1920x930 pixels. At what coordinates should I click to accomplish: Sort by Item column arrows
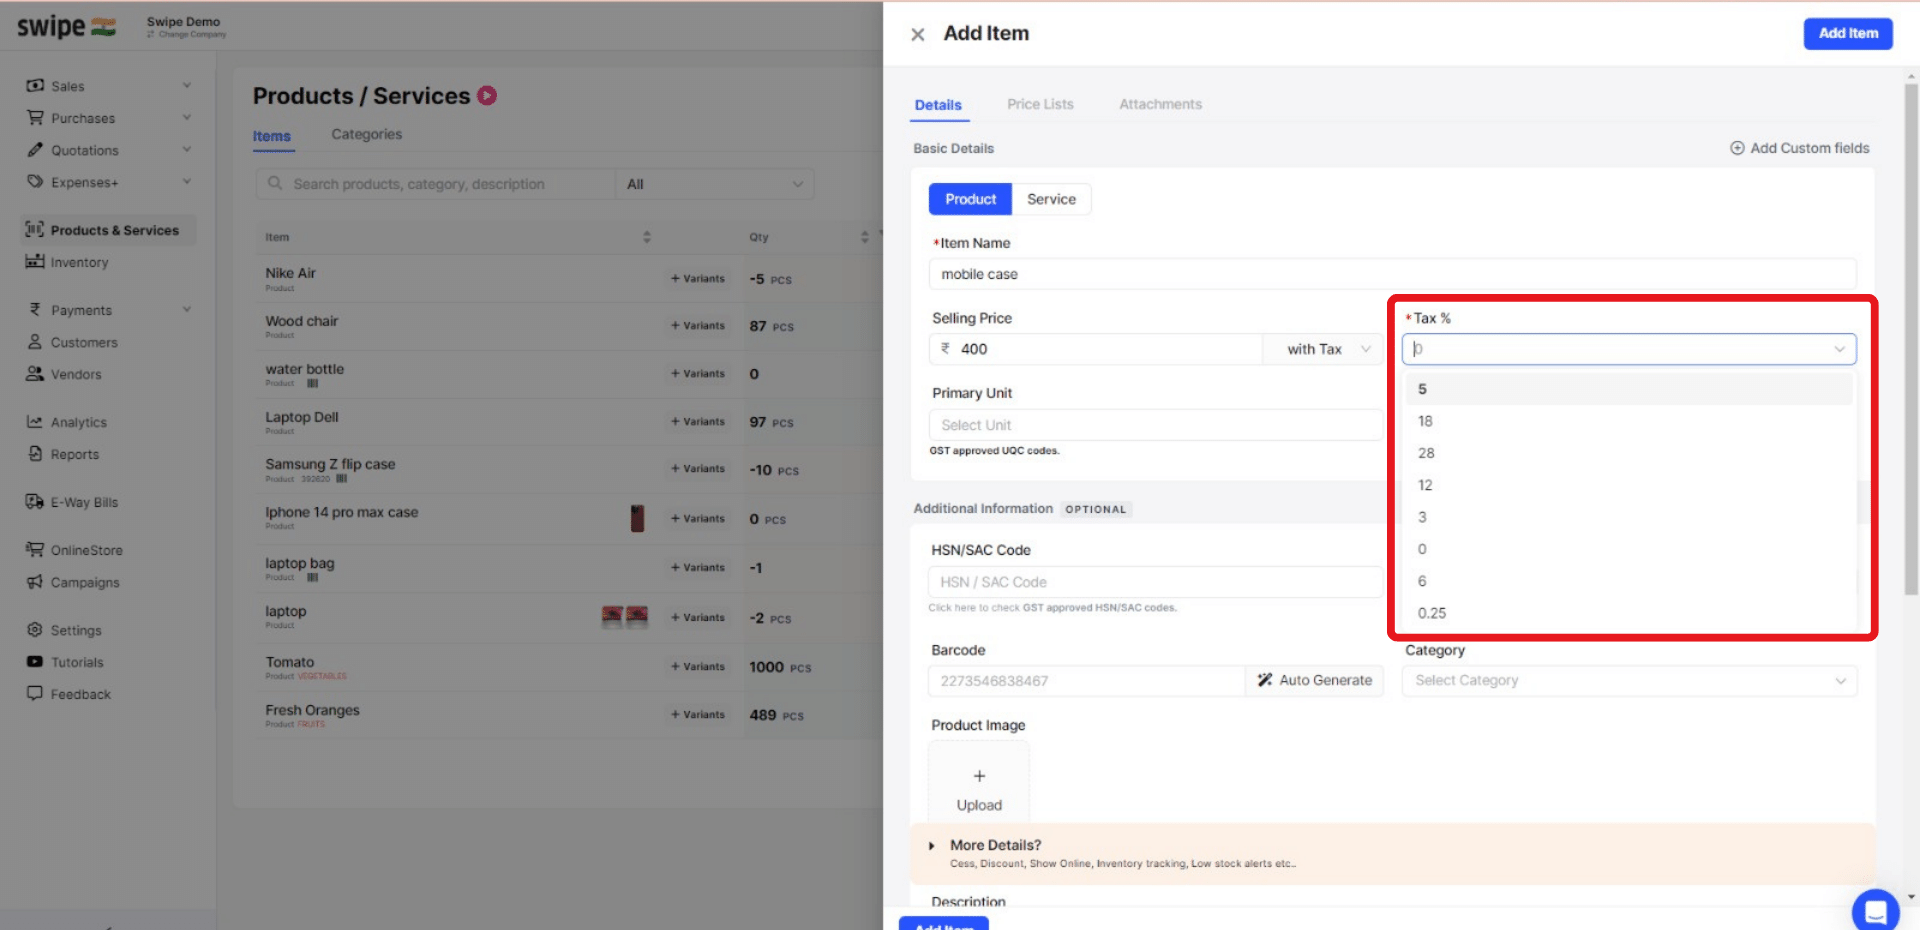tap(647, 237)
